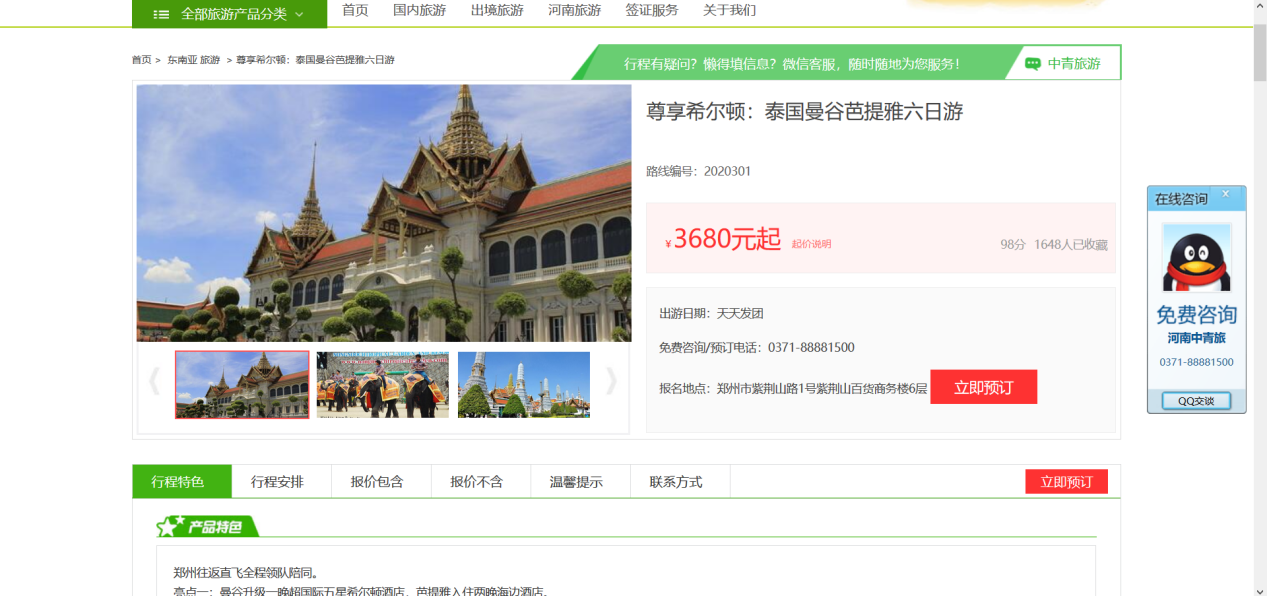Go to 出境旅游 menu item
The height and width of the screenshot is (596, 1267).
(497, 10)
